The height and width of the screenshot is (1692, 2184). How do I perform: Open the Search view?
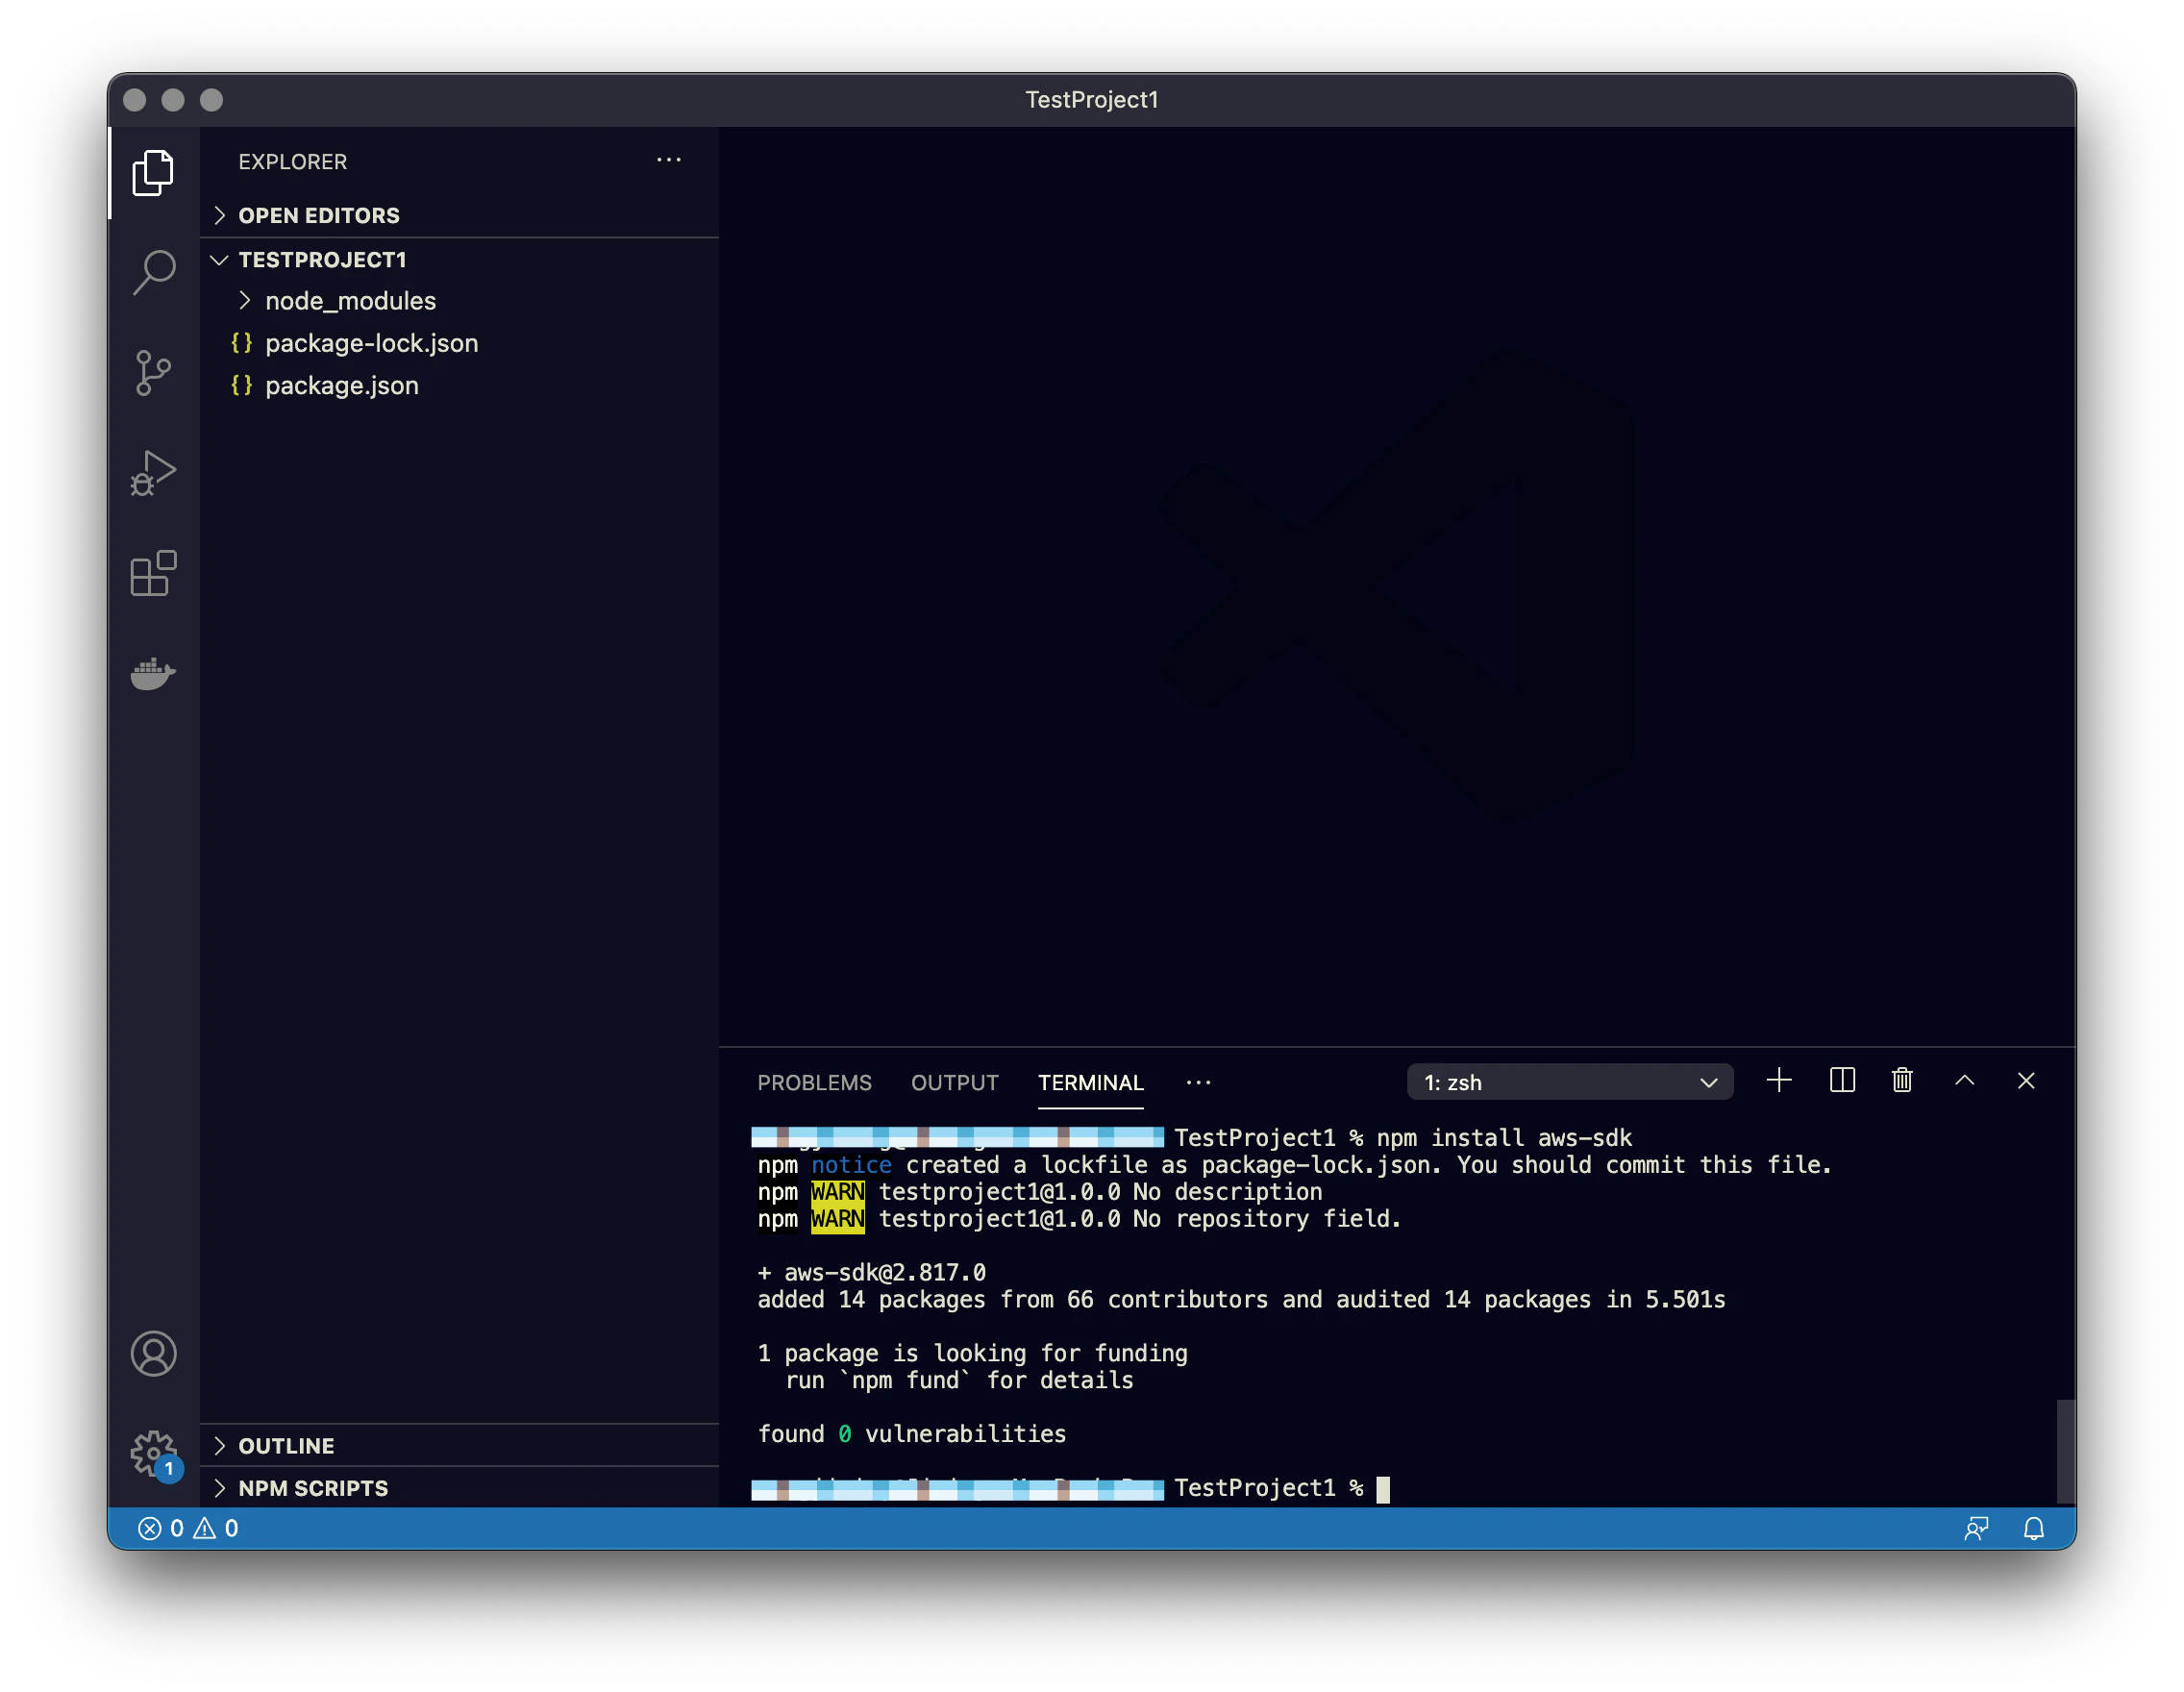pyautogui.click(x=153, y=272)
